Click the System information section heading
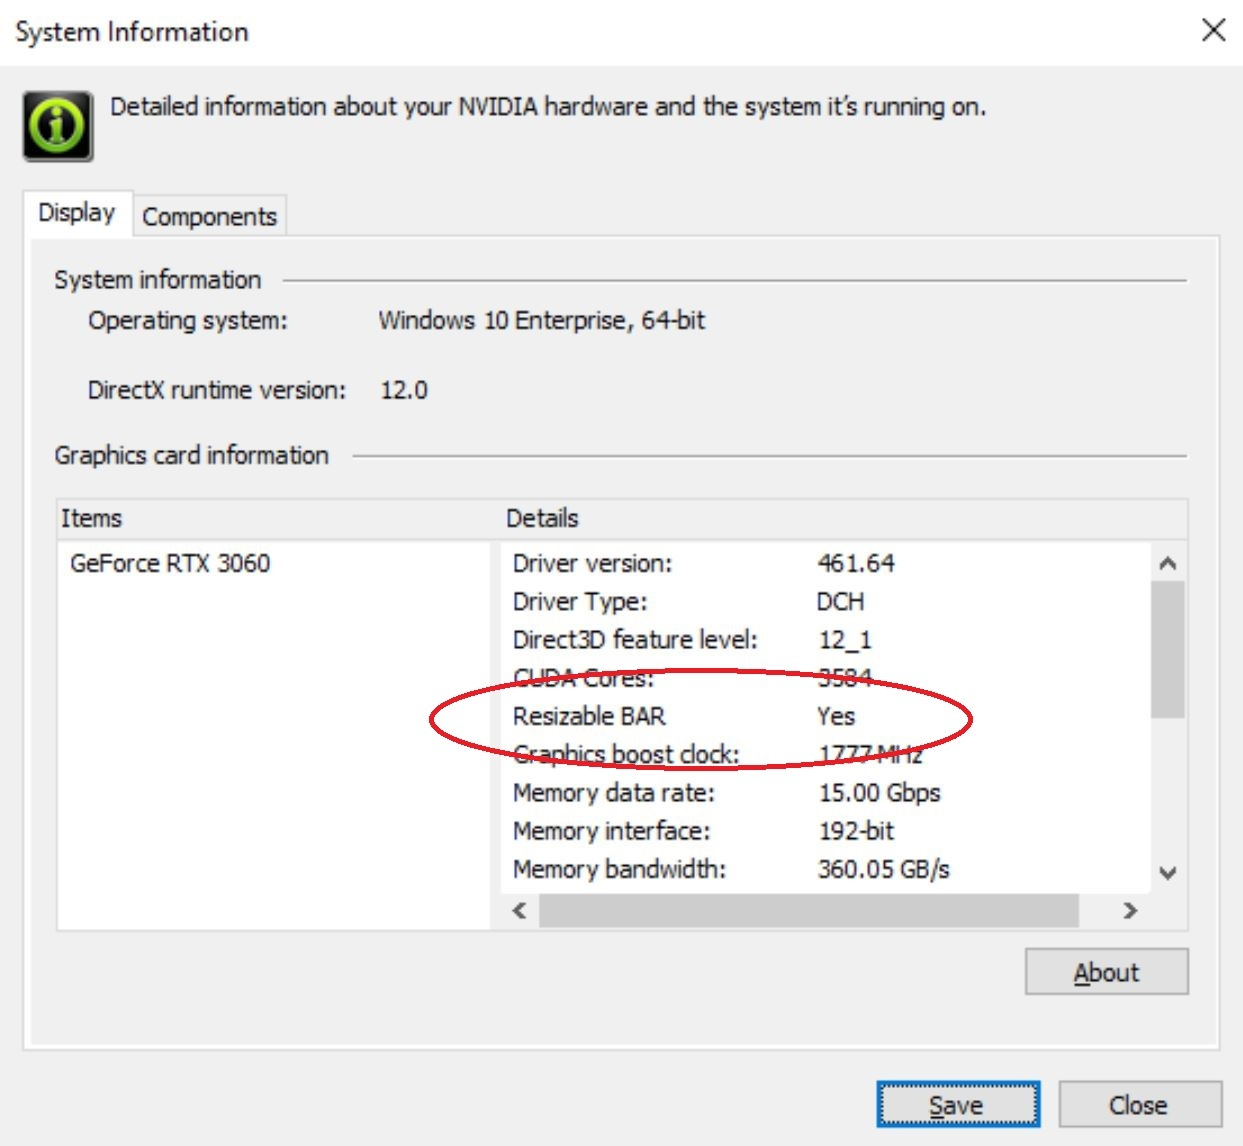 click(x=157, y=279)
